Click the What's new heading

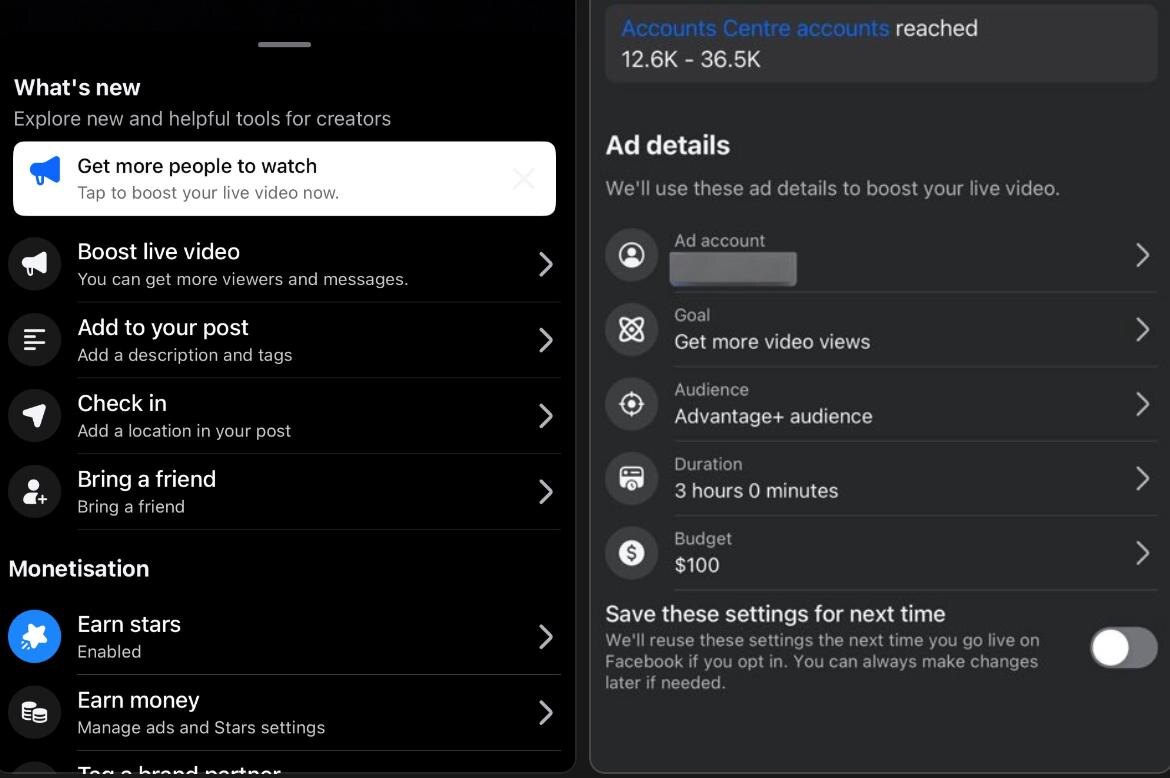[x=77, y=87]
